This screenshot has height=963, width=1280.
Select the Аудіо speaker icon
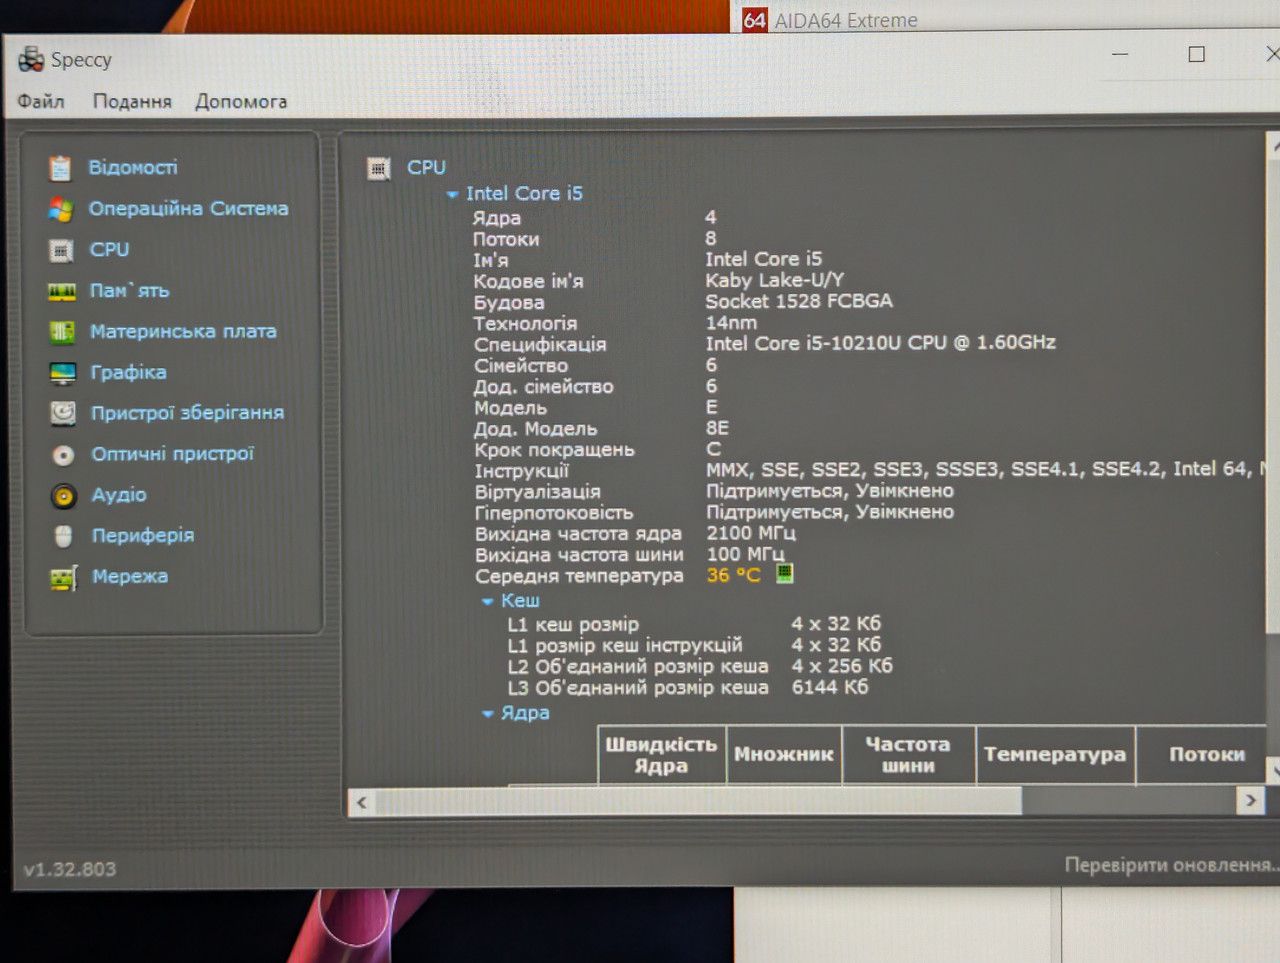coord(63,496)
